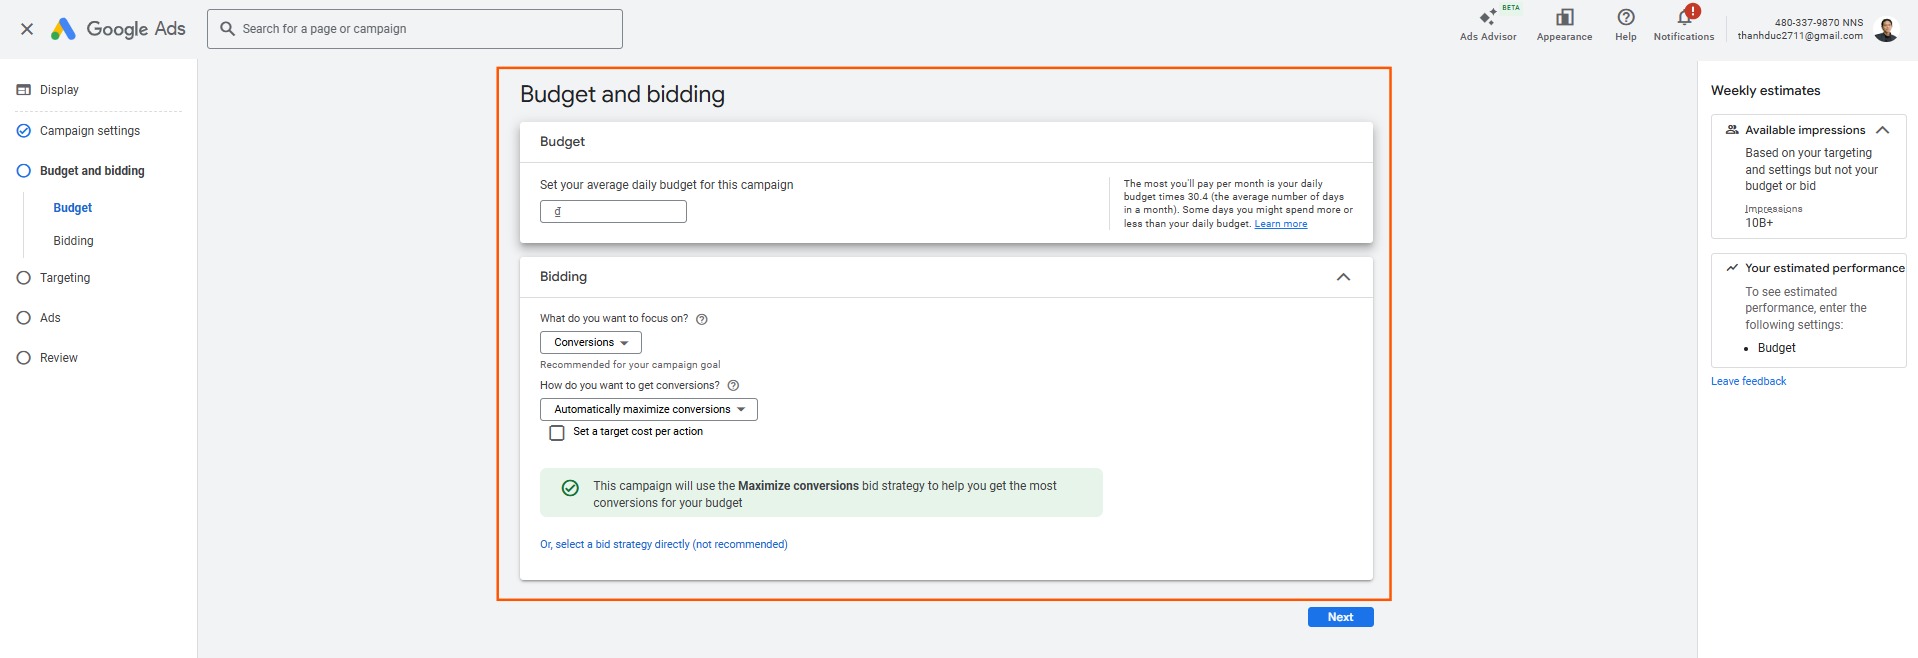Open the Notifications bell
This screenshot has width=1918, height=658.
tap(1684, 18)
